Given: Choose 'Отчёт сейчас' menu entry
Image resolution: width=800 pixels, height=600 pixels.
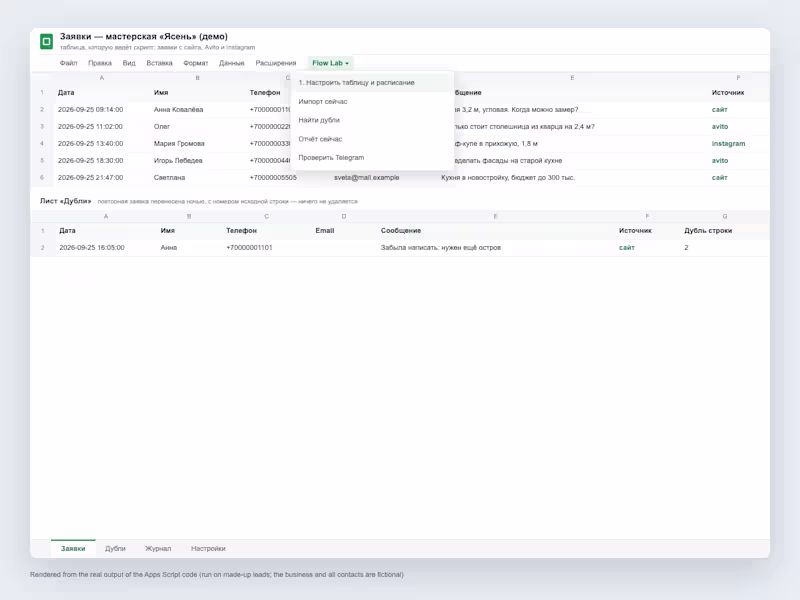Looking at the screenshot, I should (x=372, y=139).
